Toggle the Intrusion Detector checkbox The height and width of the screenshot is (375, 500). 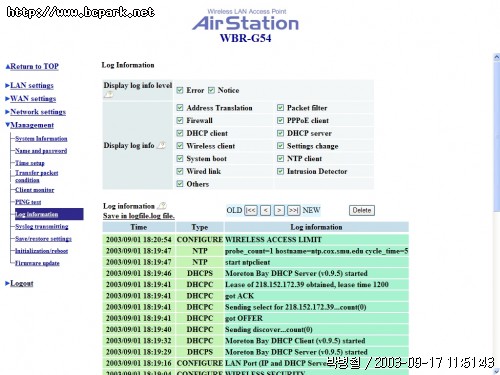(x=281, y=171)
